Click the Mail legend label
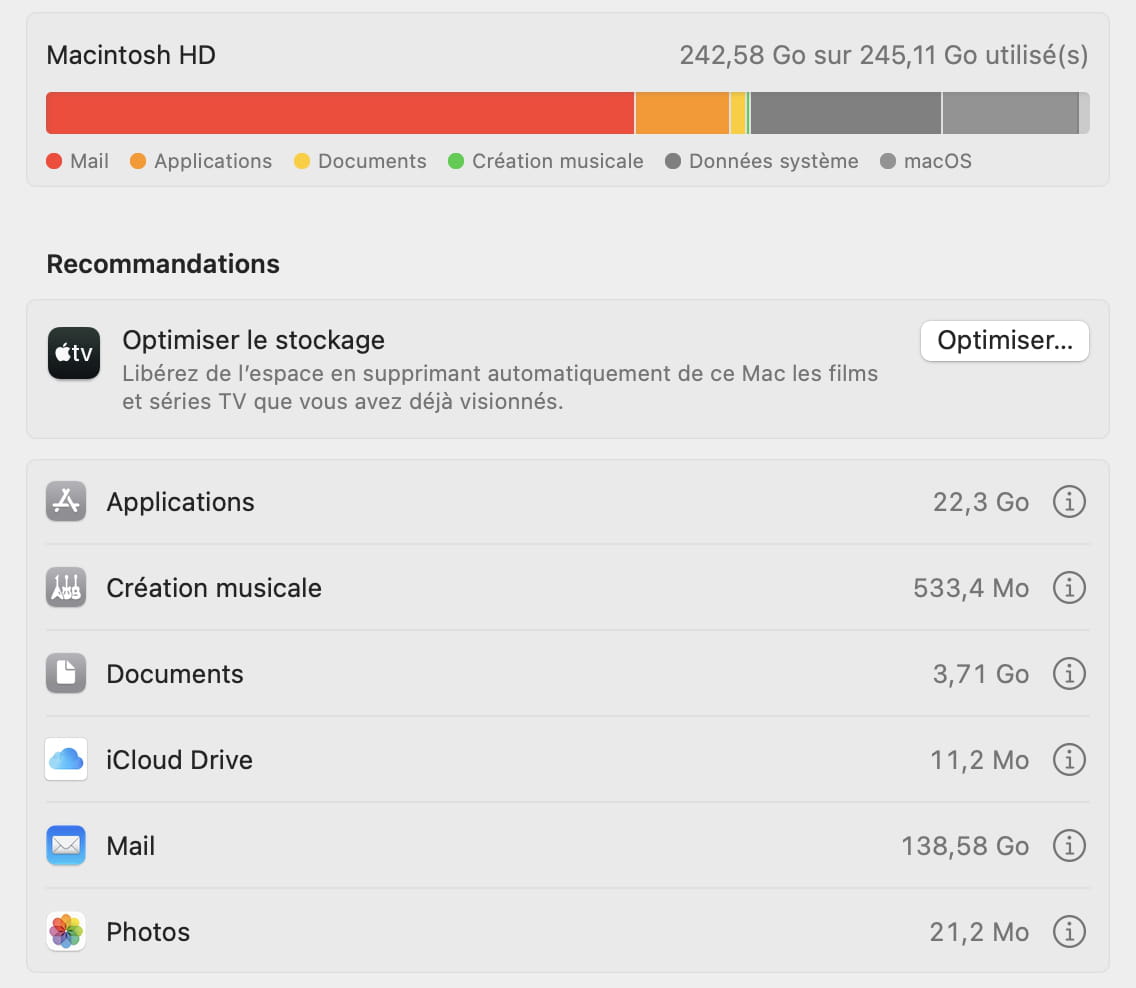1136x988 pixels. [x=89, y=161]
